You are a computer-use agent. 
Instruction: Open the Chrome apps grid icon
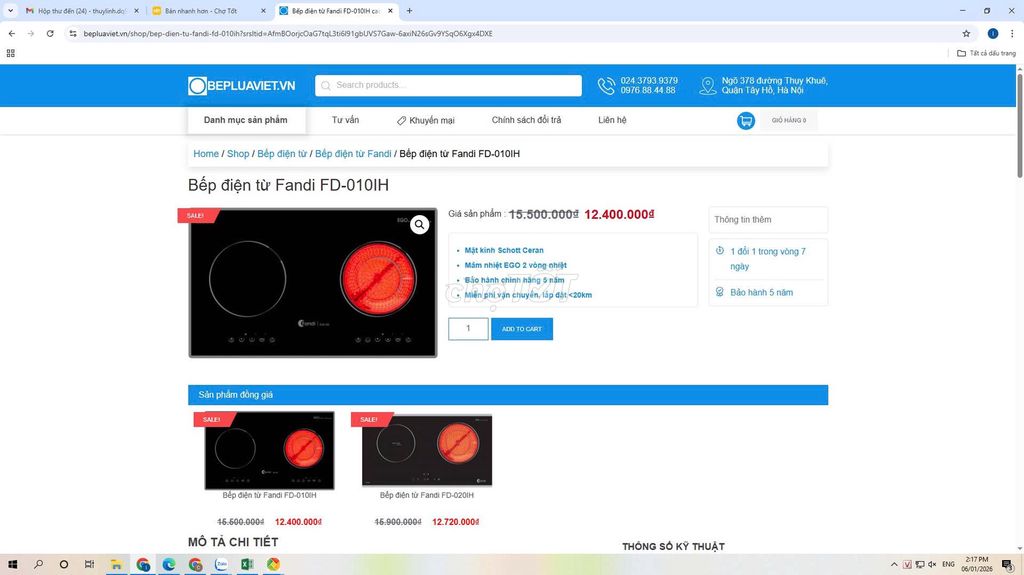10,53
